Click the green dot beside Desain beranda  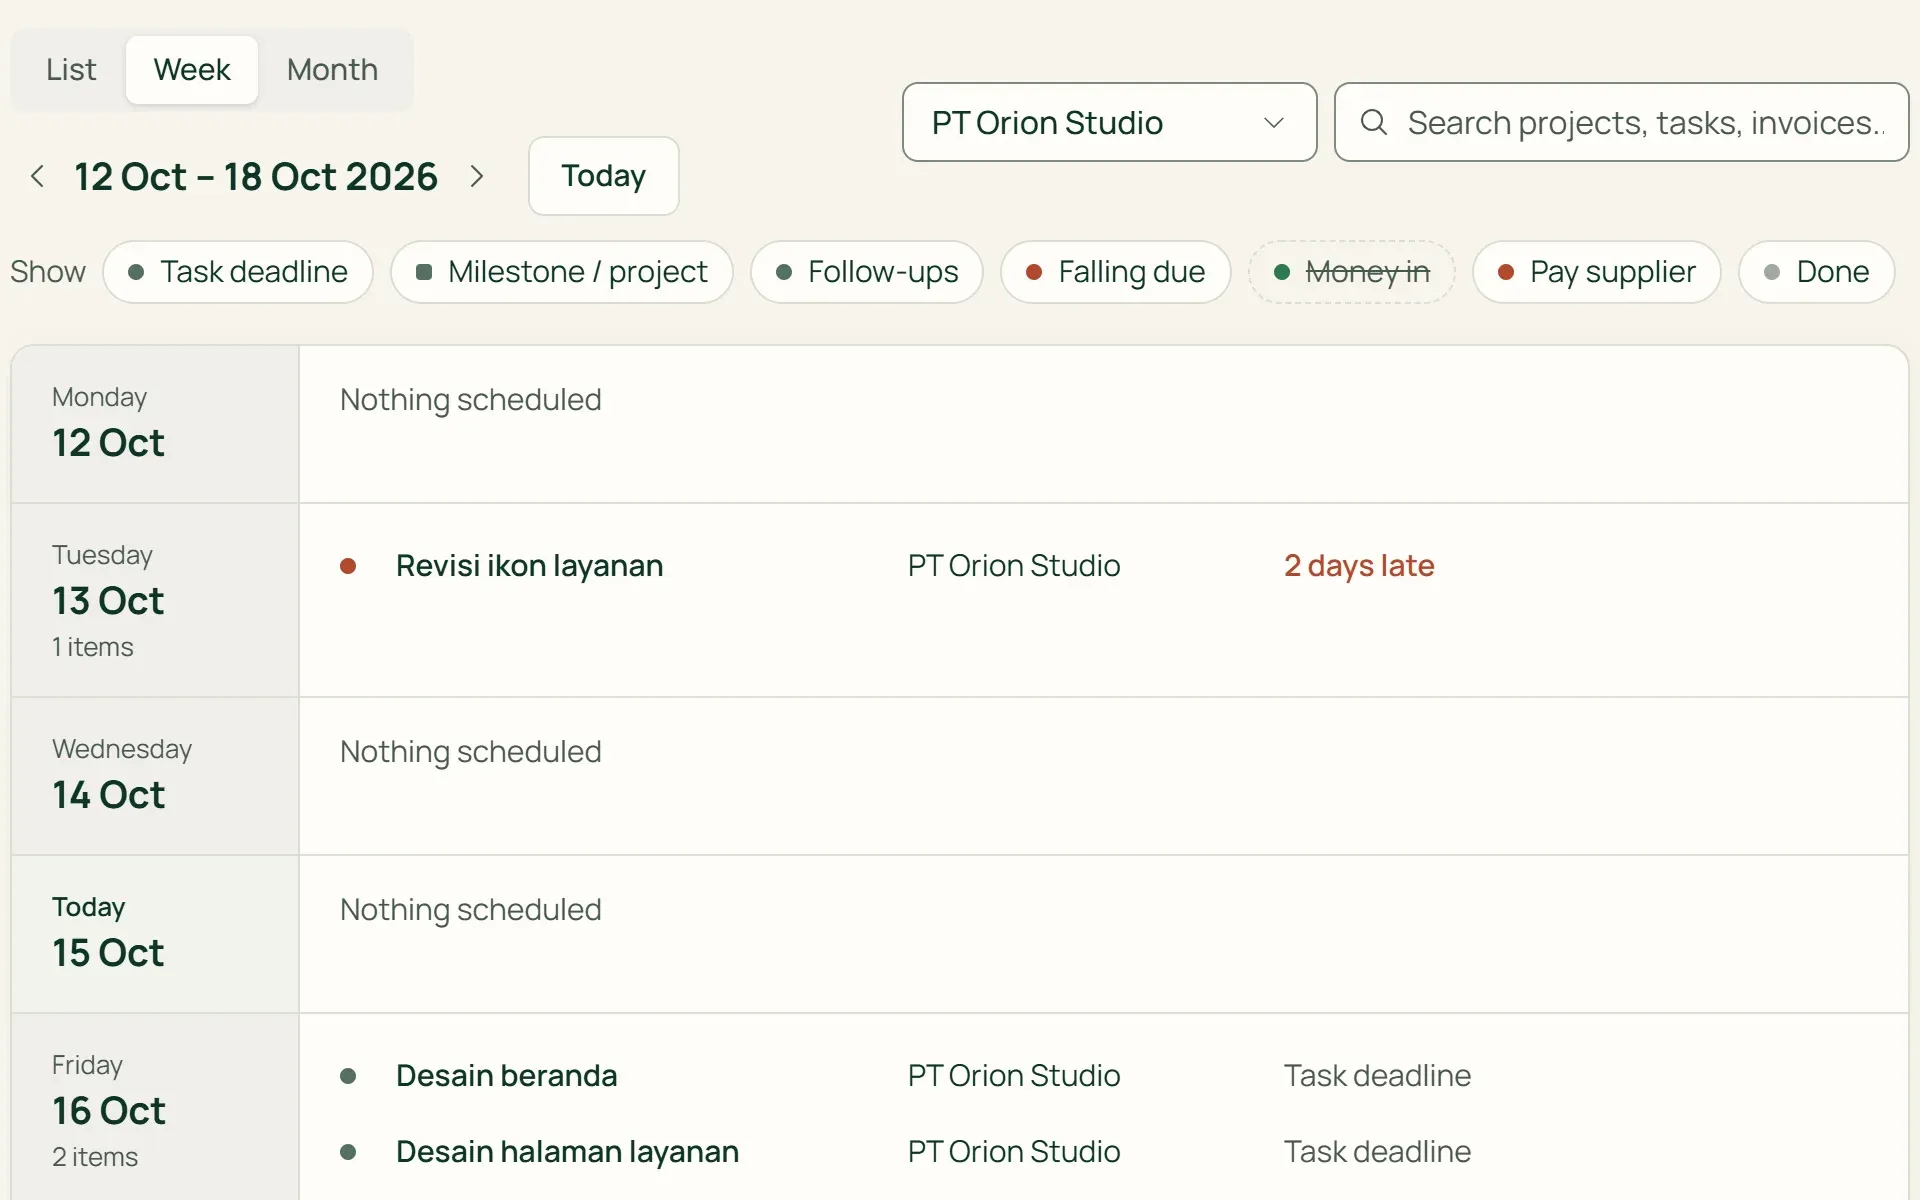pos(348,1076)
